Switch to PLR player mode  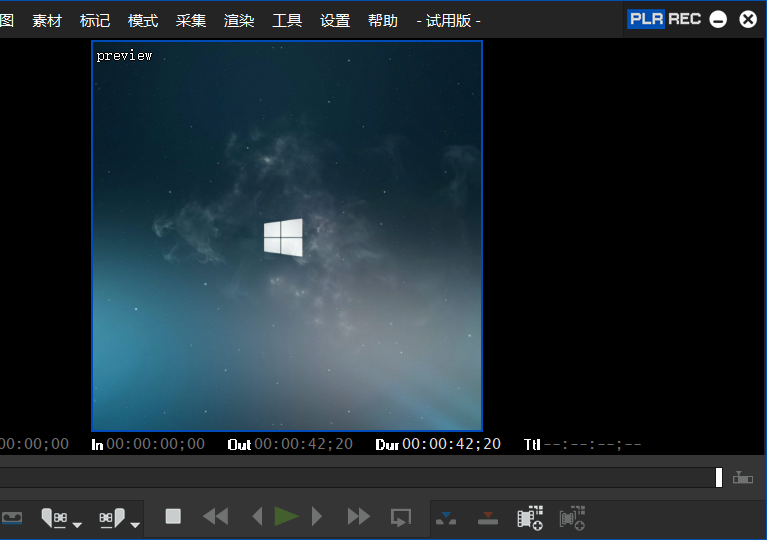point(646,19)
